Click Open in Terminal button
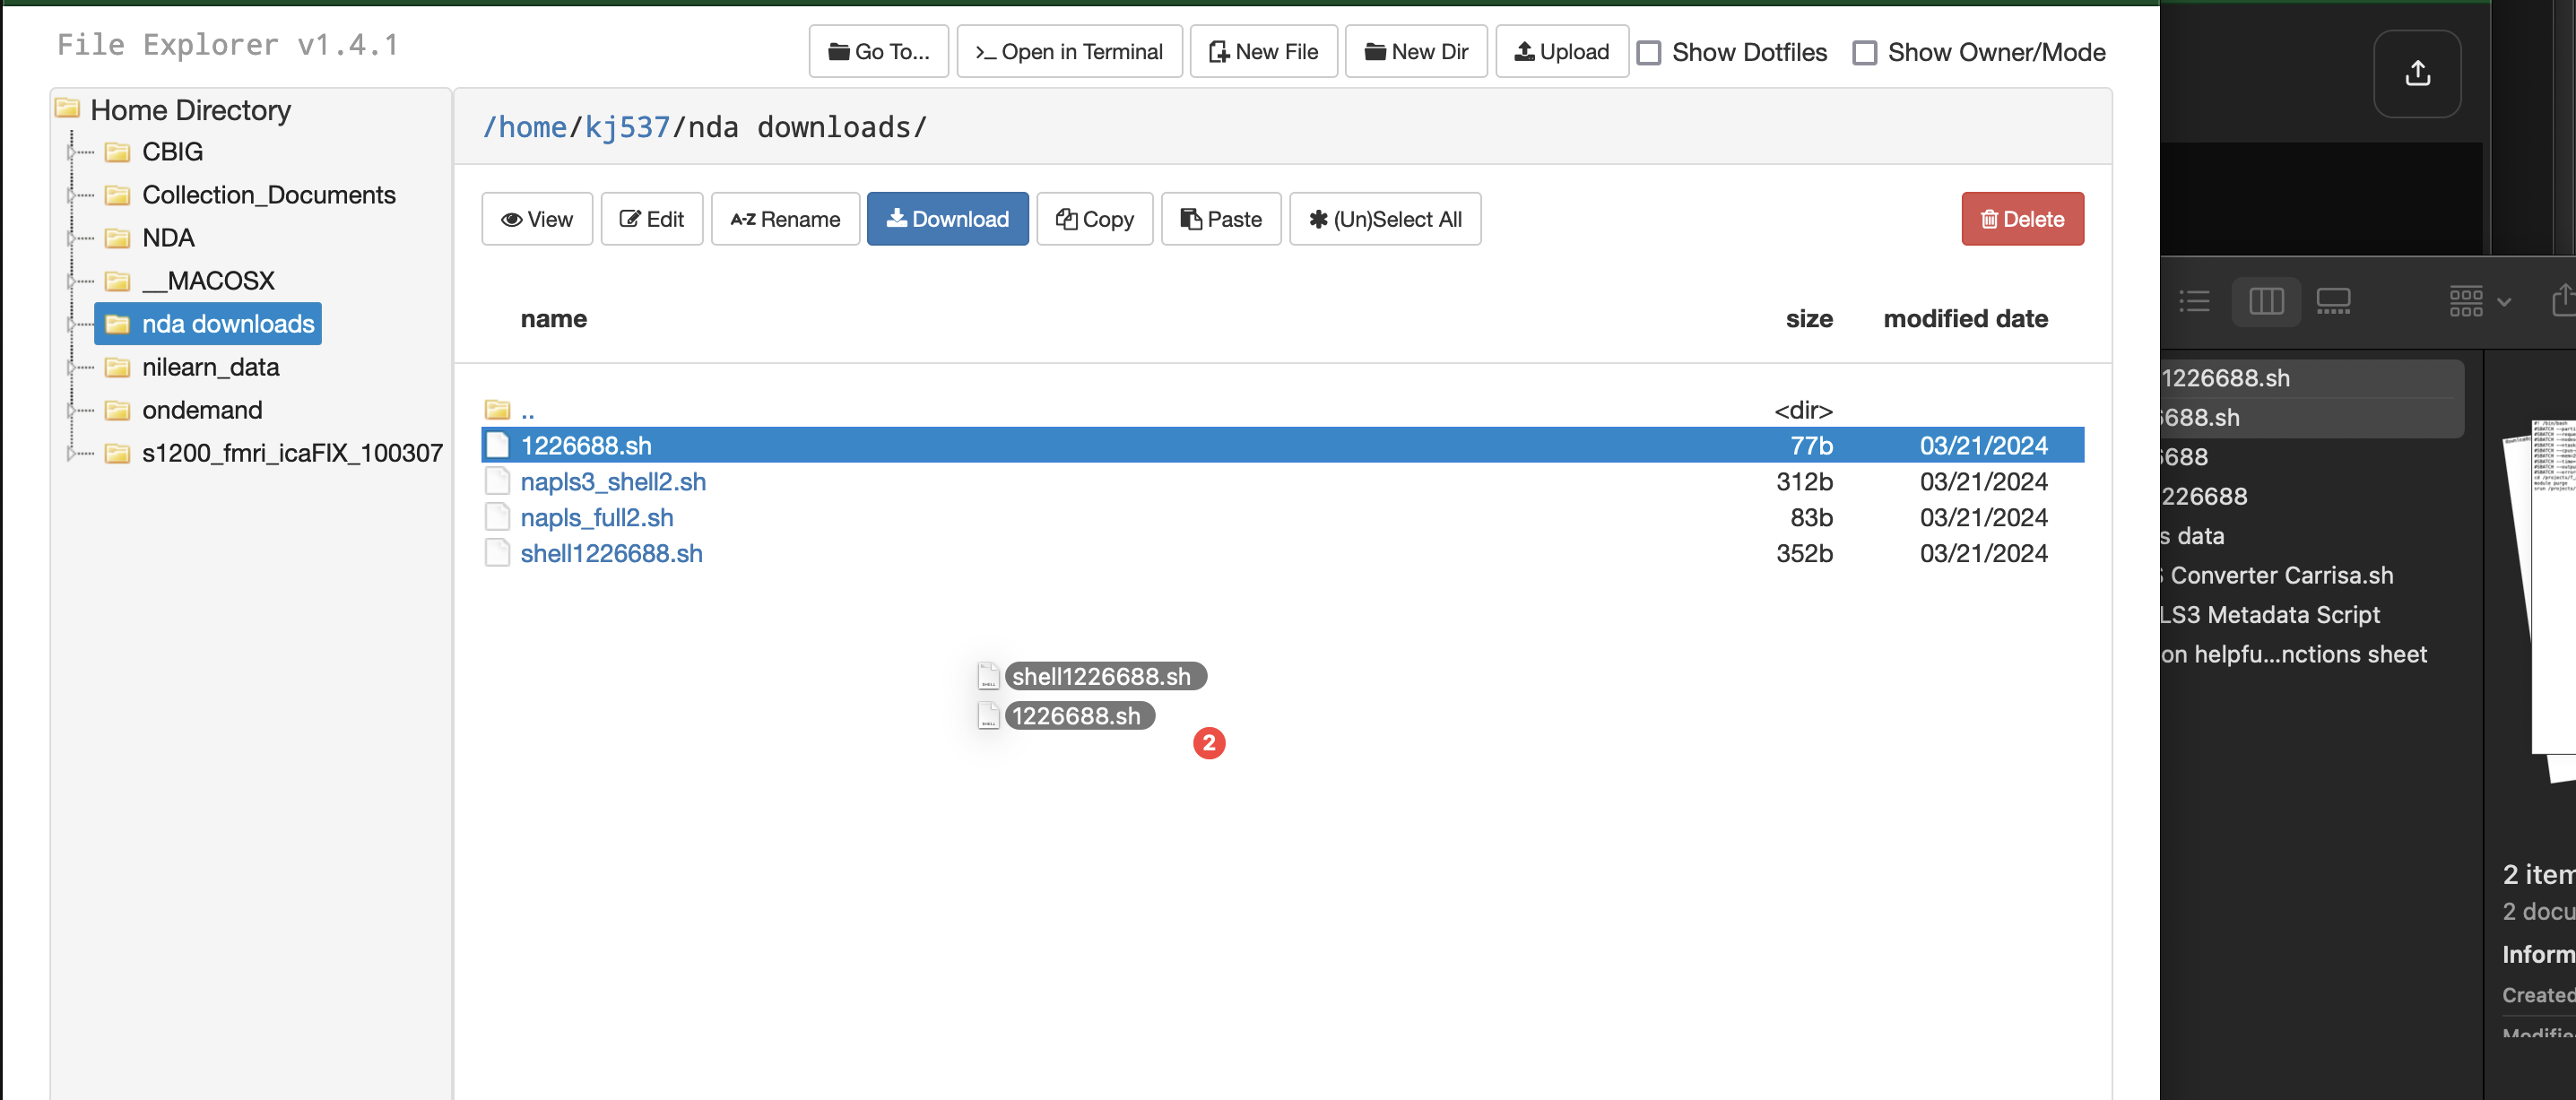This screenshot has height=1100, width=2576. click(1068, 52)
